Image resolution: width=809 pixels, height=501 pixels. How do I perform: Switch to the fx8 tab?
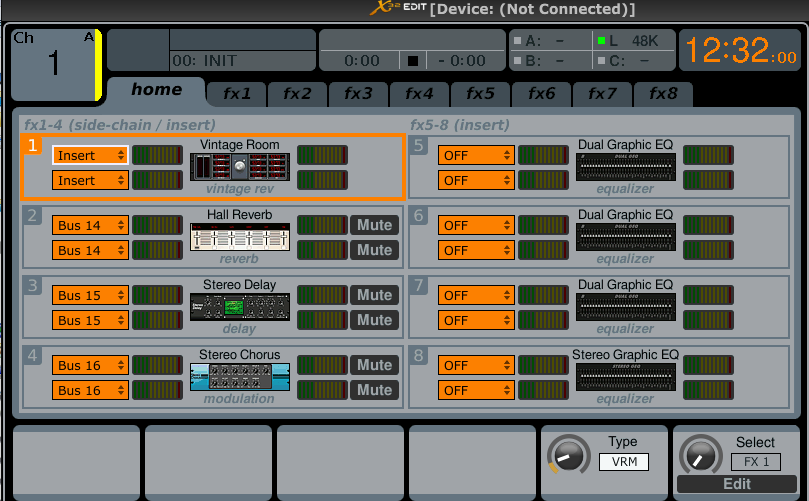(663, 94)
